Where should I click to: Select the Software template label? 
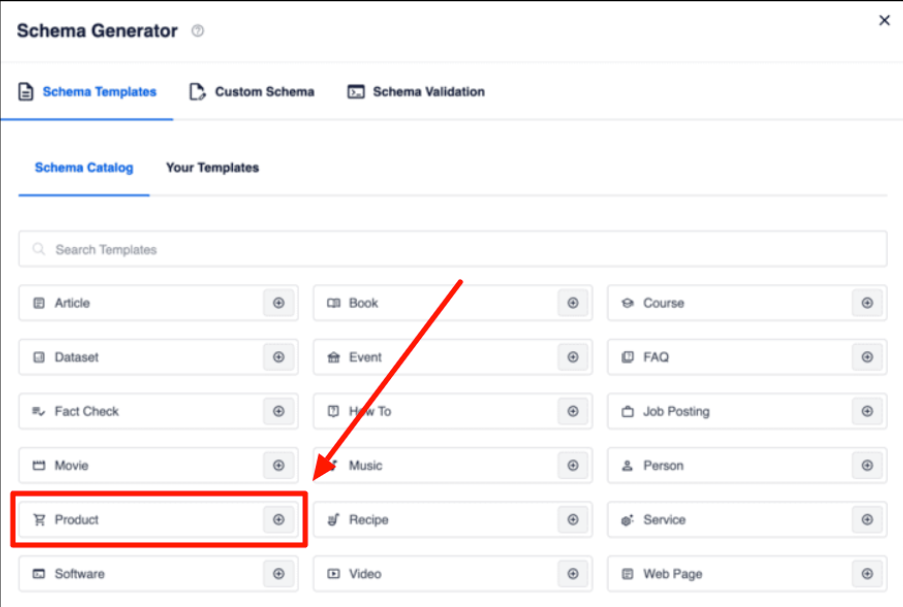point(79,574)
